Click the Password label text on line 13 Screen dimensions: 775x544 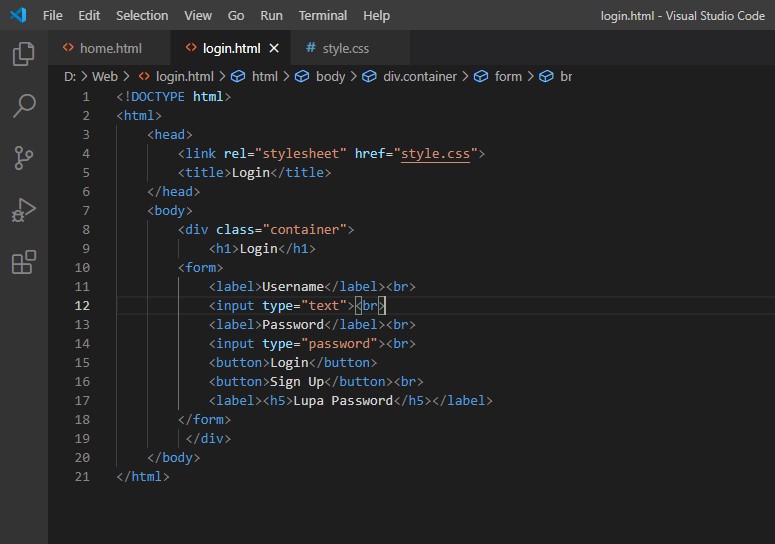coord(293,325)
